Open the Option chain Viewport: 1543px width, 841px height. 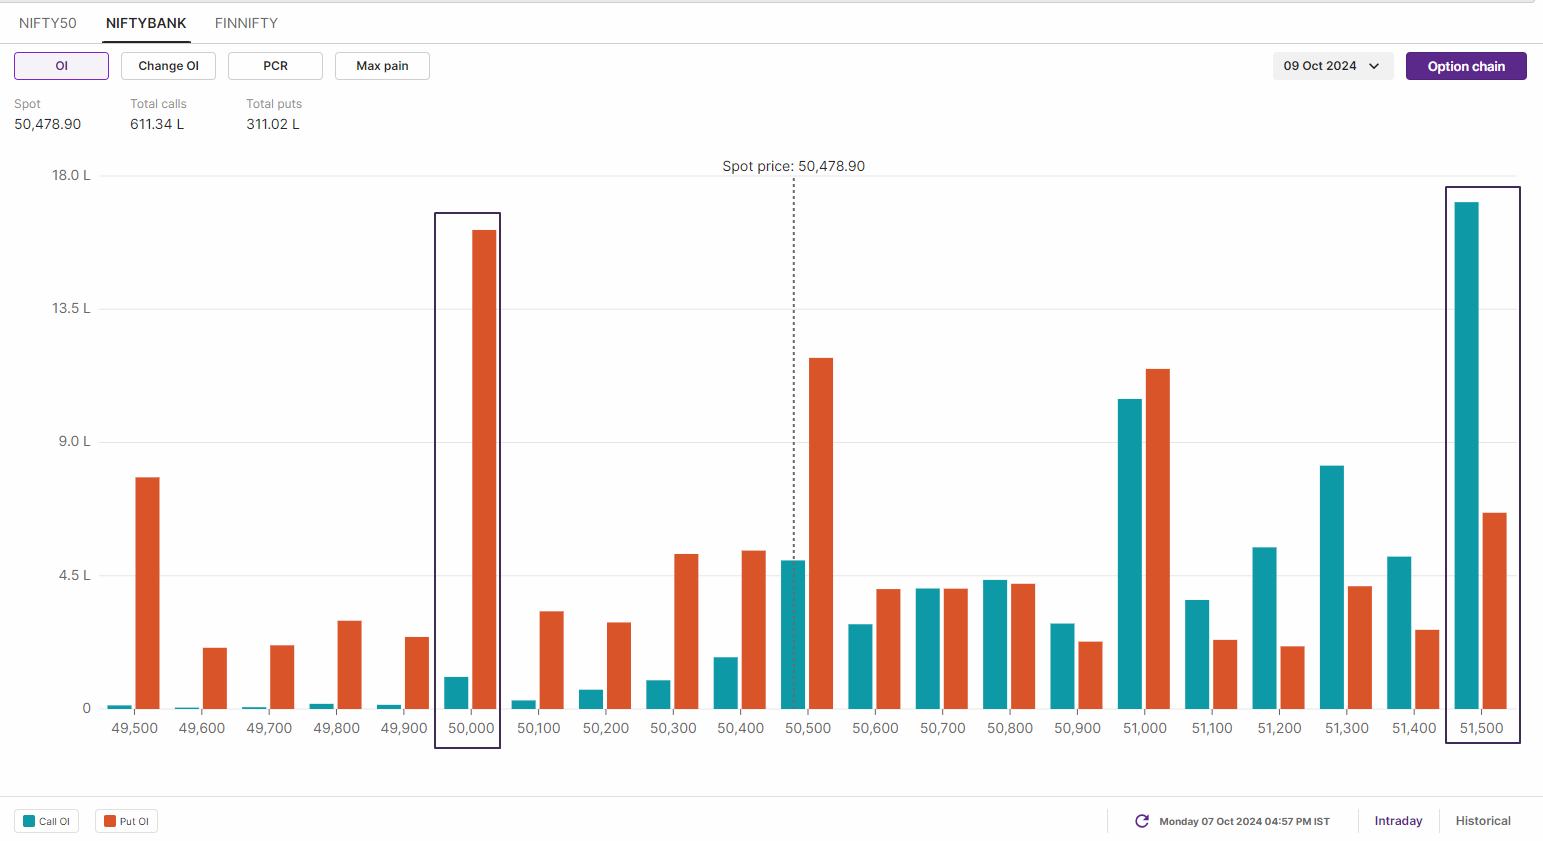click(x=1466, y=66)
